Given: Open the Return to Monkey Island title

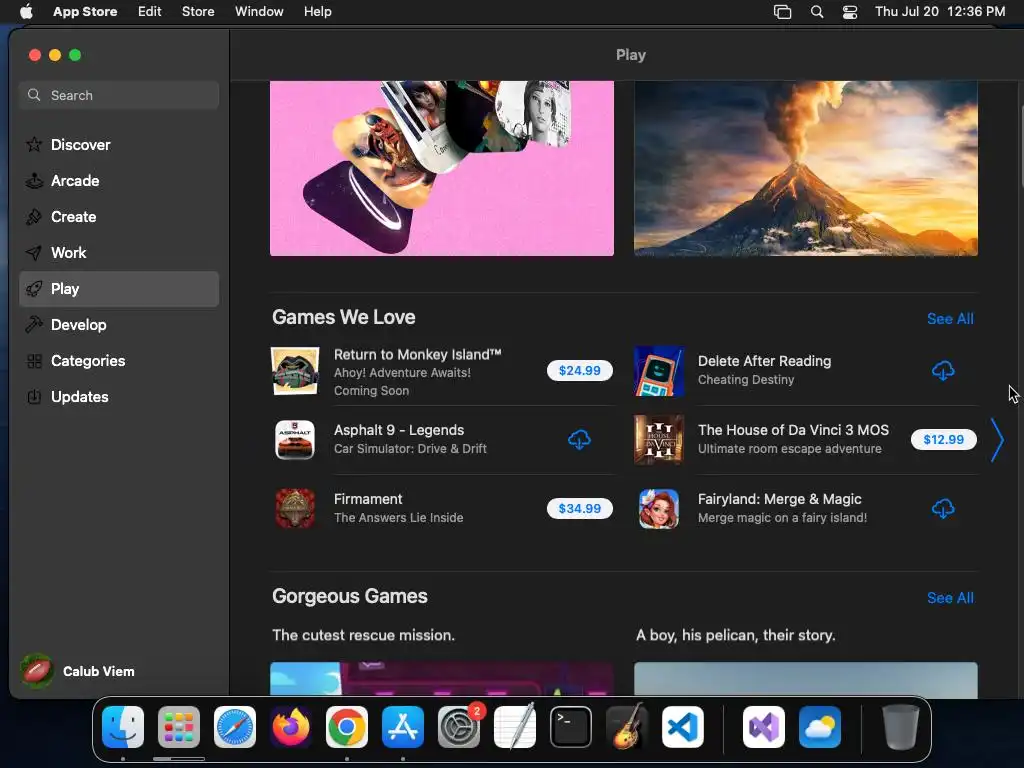Looking at the screenshot, I should [x=417, y=355].
